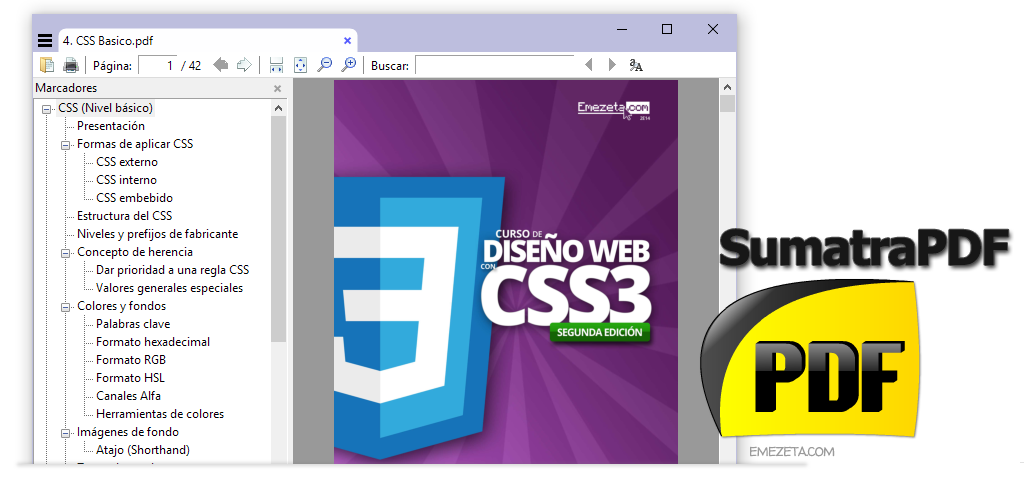Maximize the SumatraPDF window
This screenshot has height=484, width=1024.
pyautogui.click(x=667, y=29)
